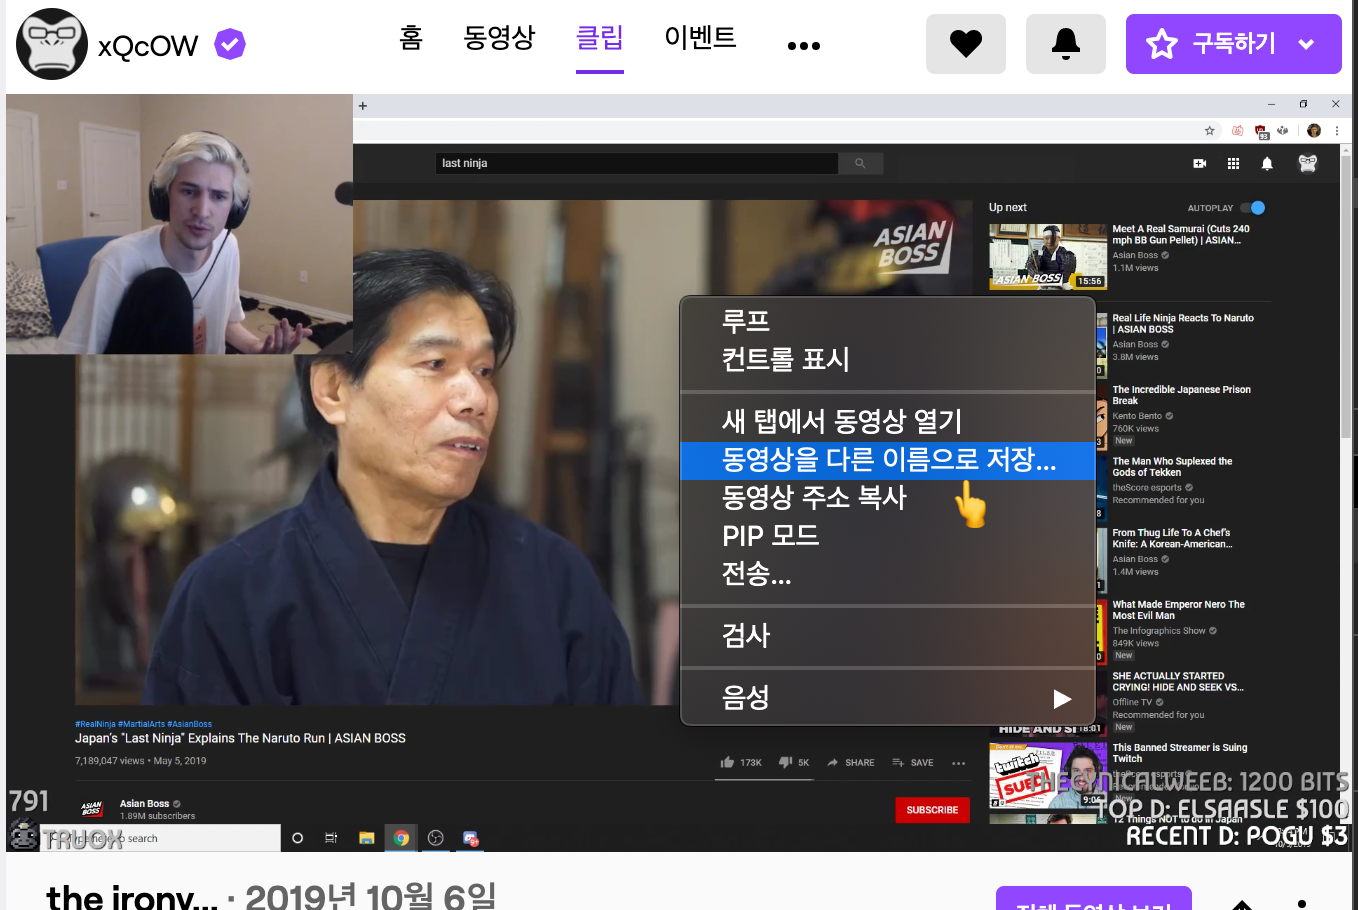1358x910 pixels.
Task: Select 검사 in the context menu
Action: coord(887,636)
